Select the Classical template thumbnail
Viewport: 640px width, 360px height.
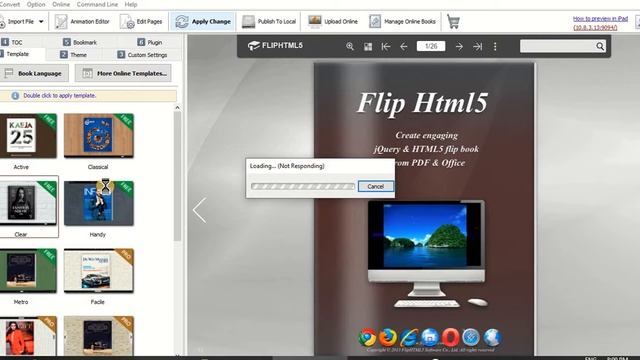click(x=99, y=136)
